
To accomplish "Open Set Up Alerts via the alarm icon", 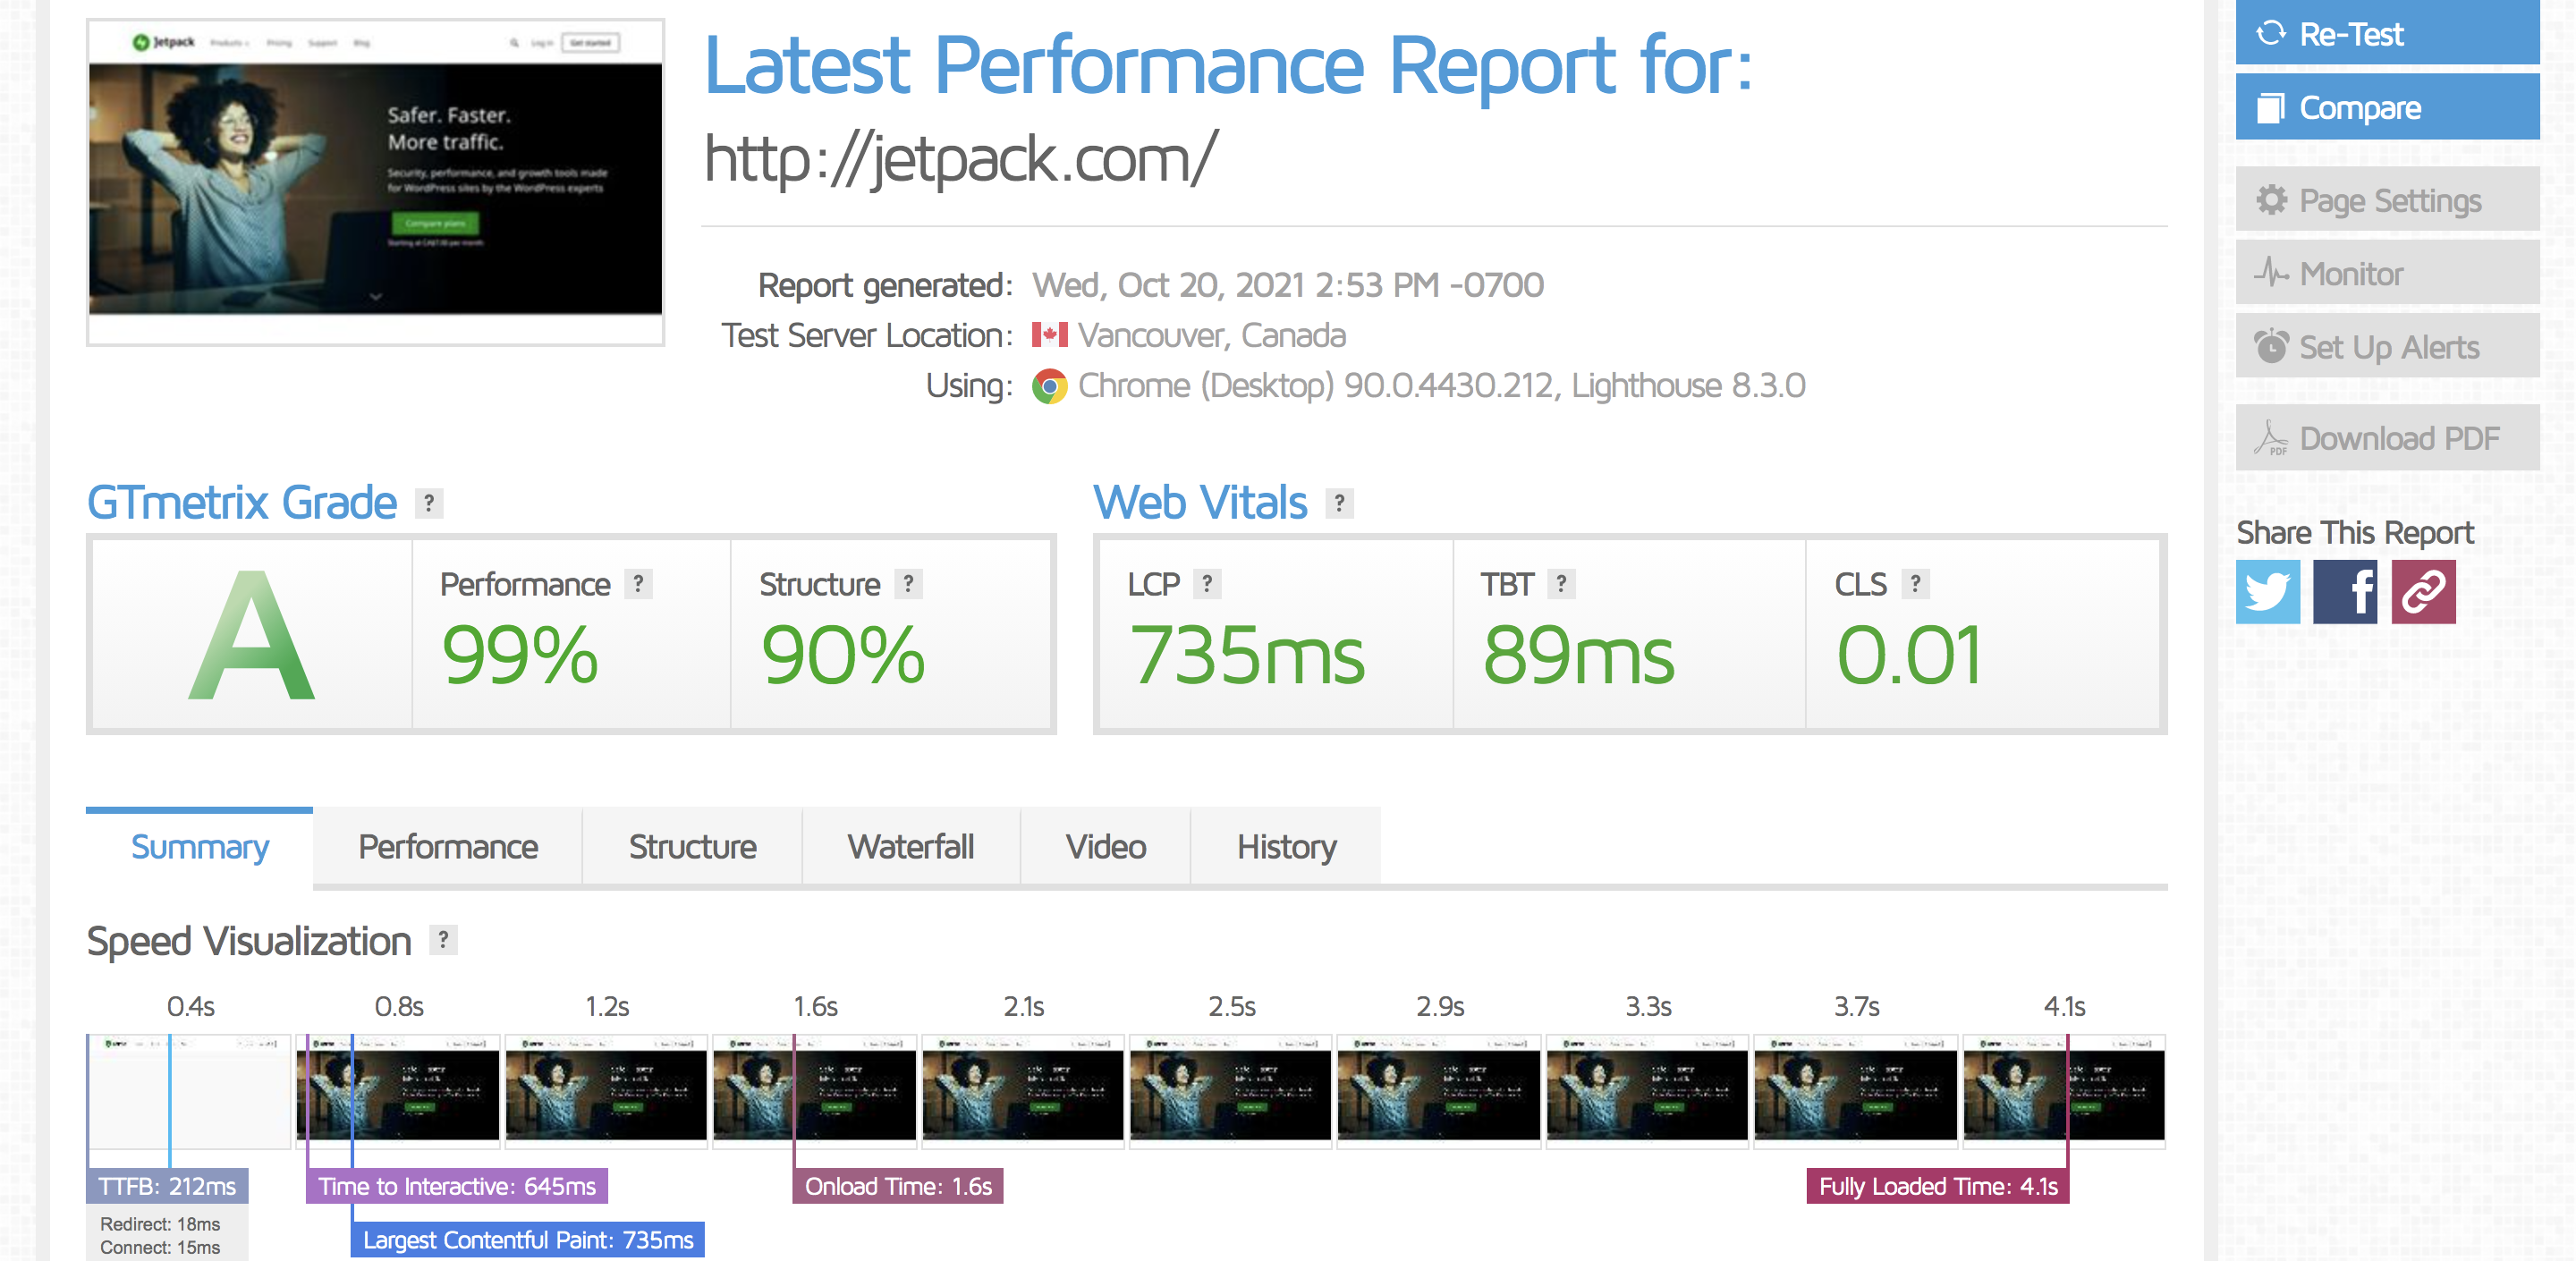I will 2271,346.
